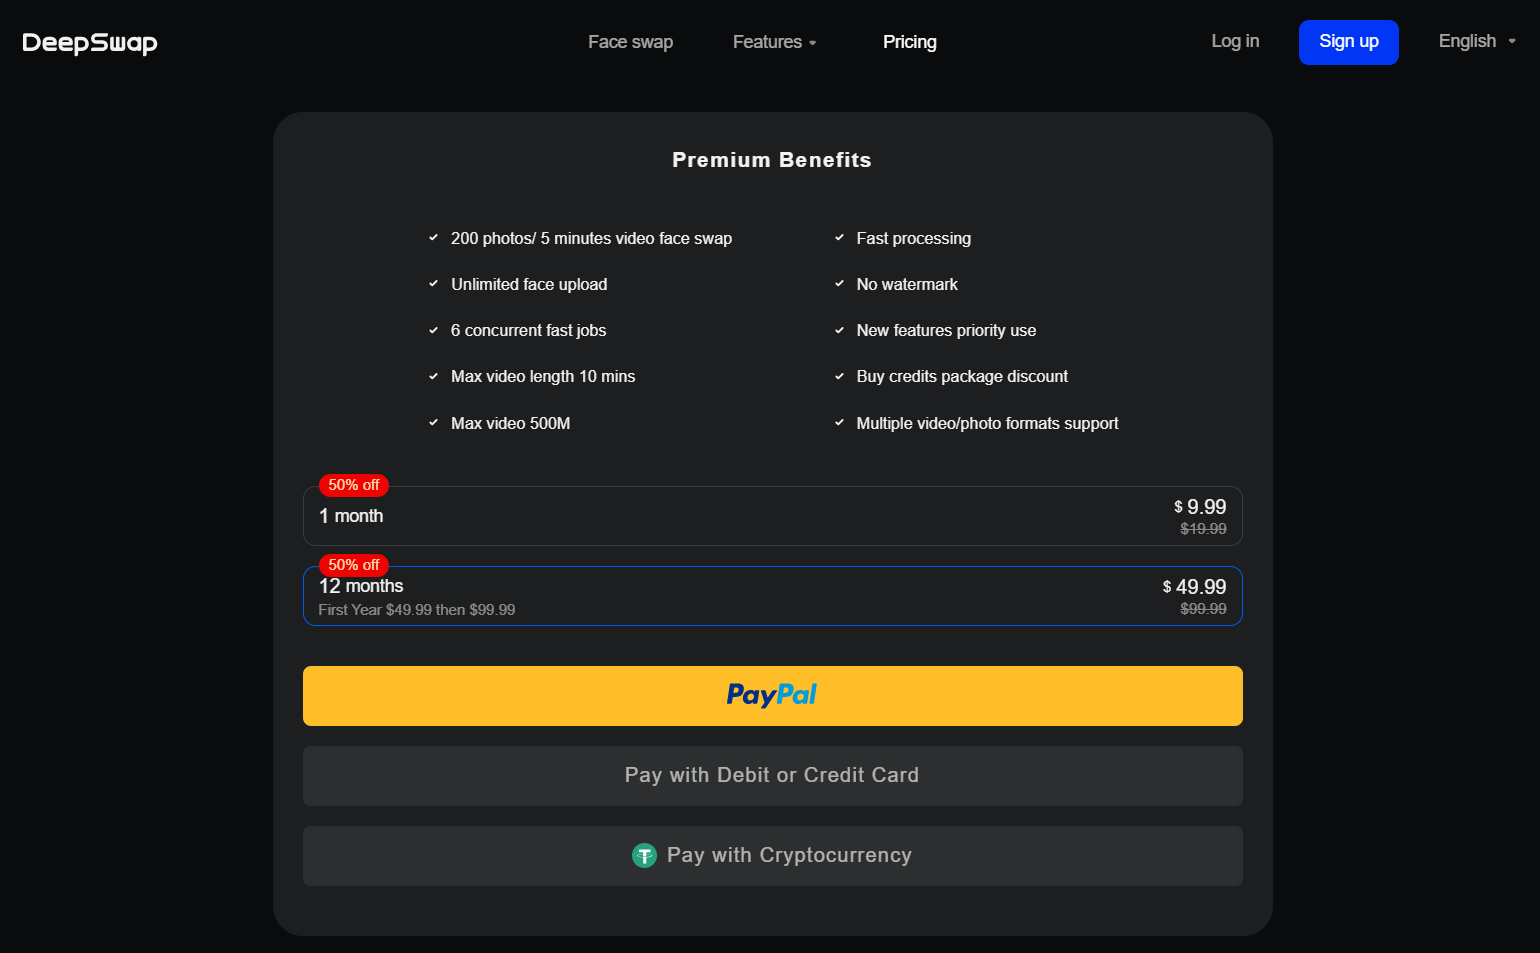Go to the Face swap page
This screenshot has height=953, width=1540.
630,42
